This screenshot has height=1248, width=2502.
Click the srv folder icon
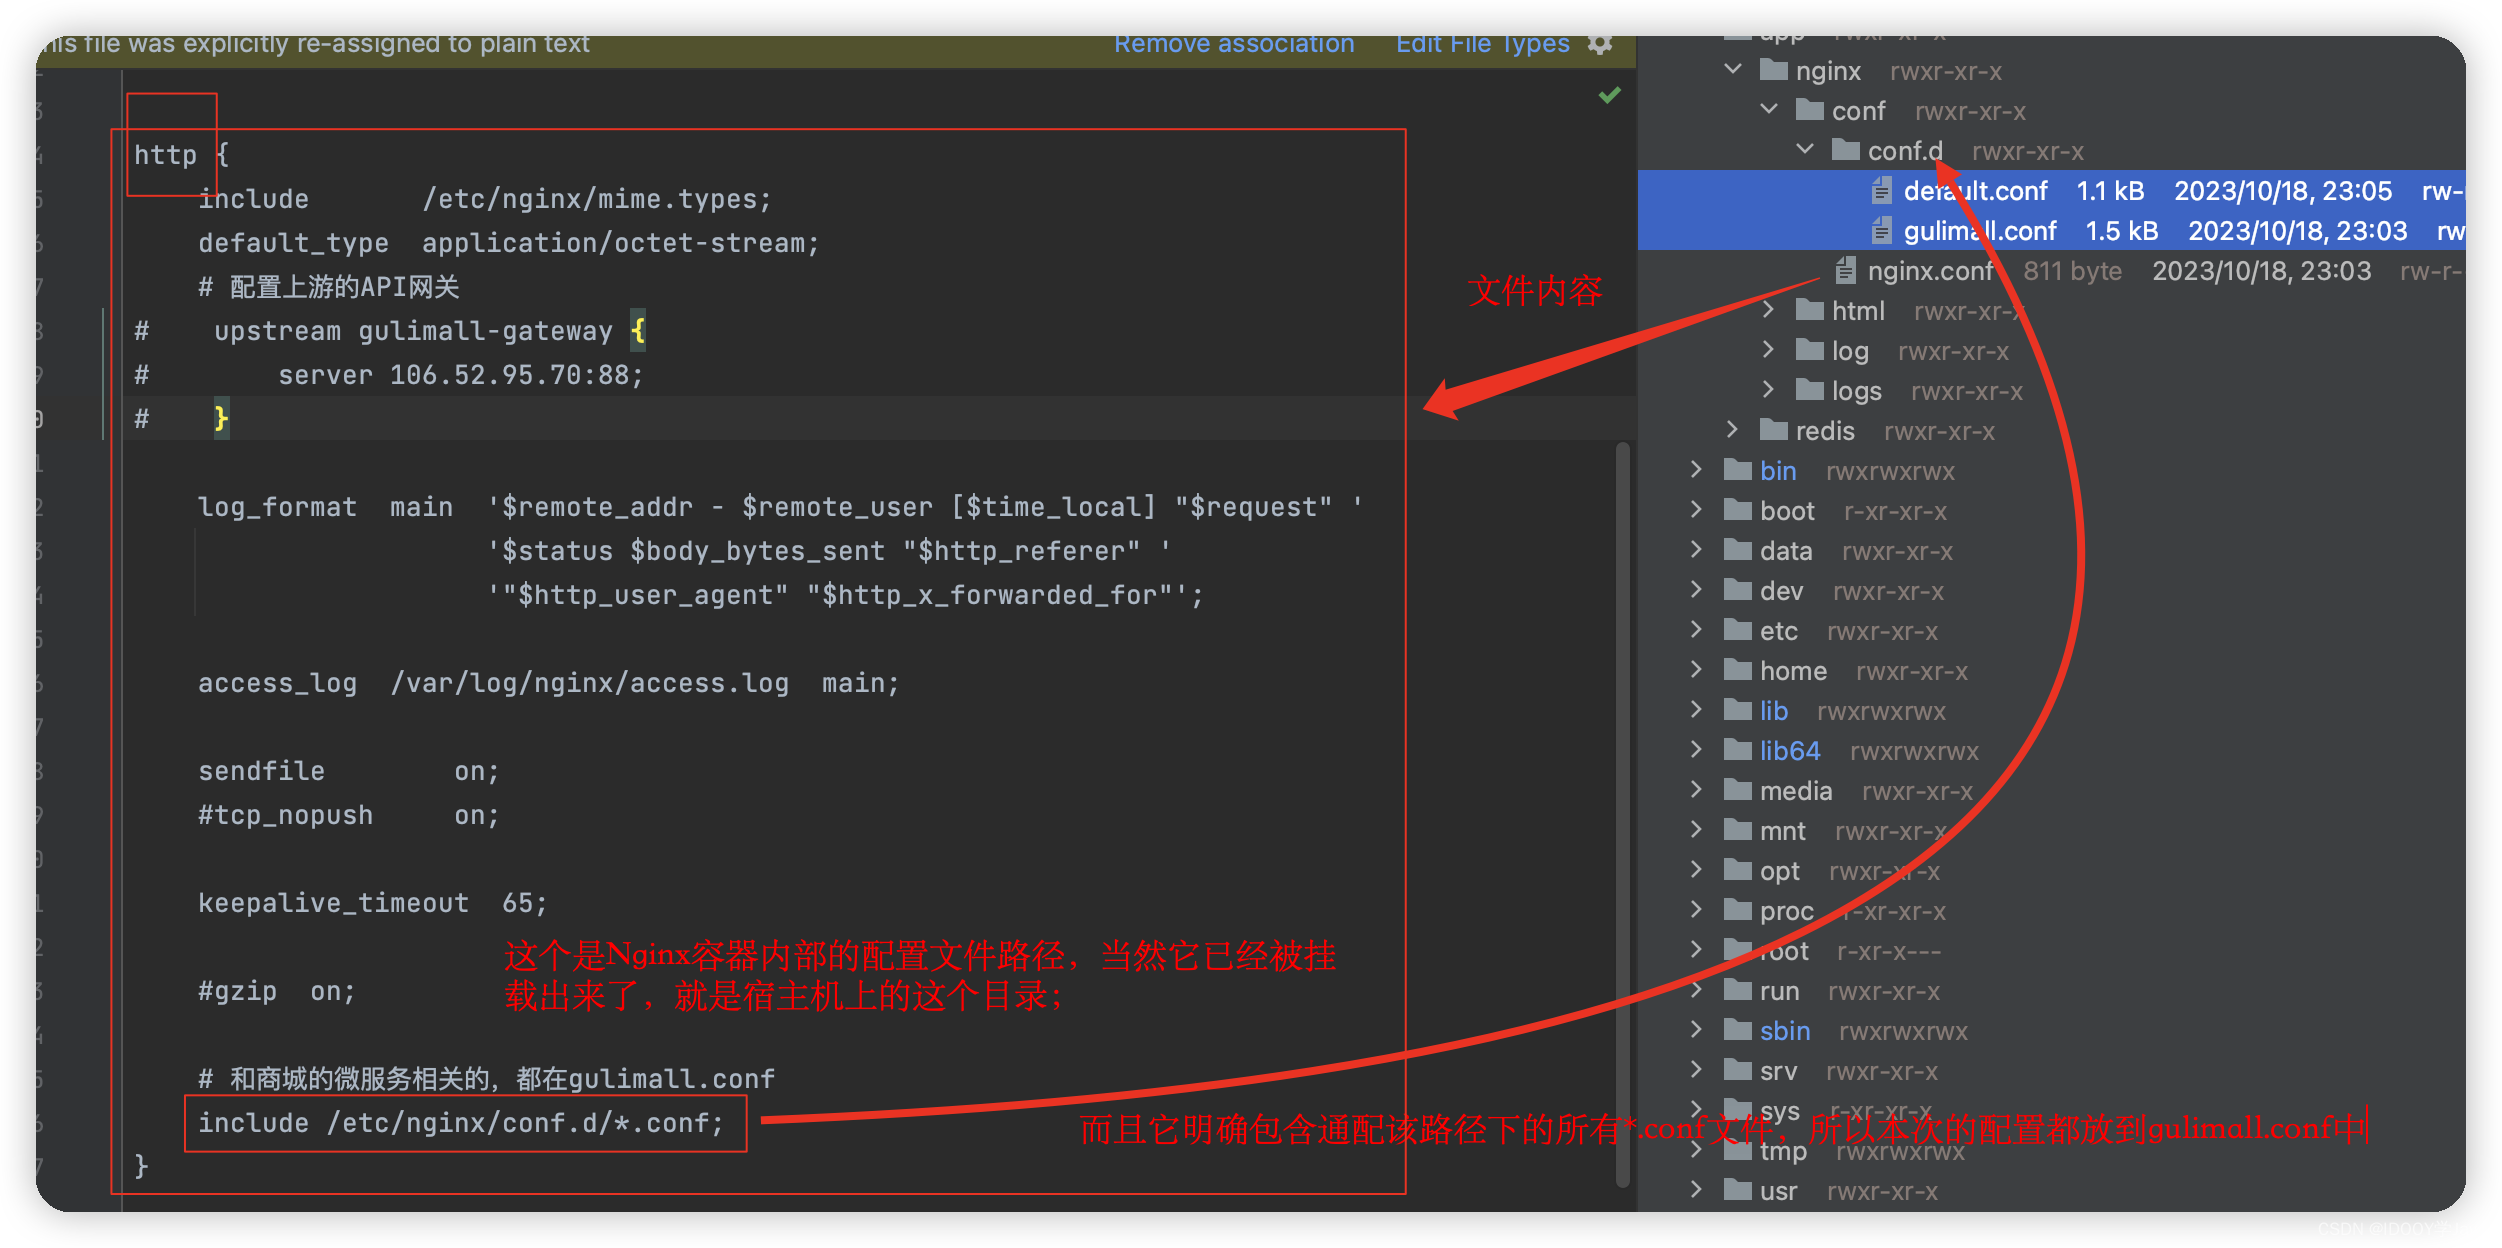[x=1738, y=1070]
